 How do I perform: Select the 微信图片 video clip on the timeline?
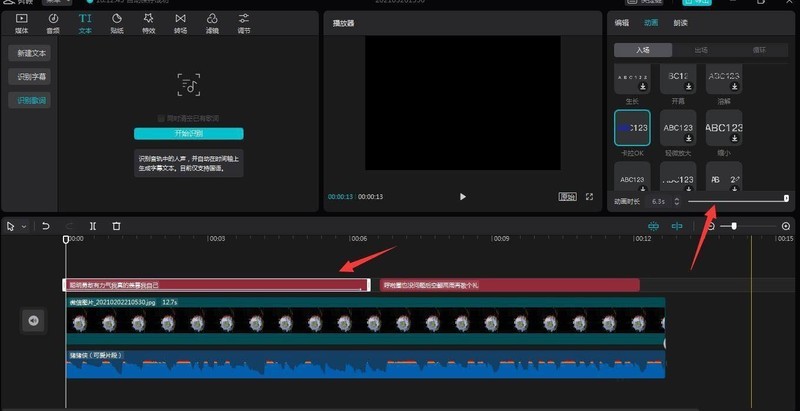point(365,322)
